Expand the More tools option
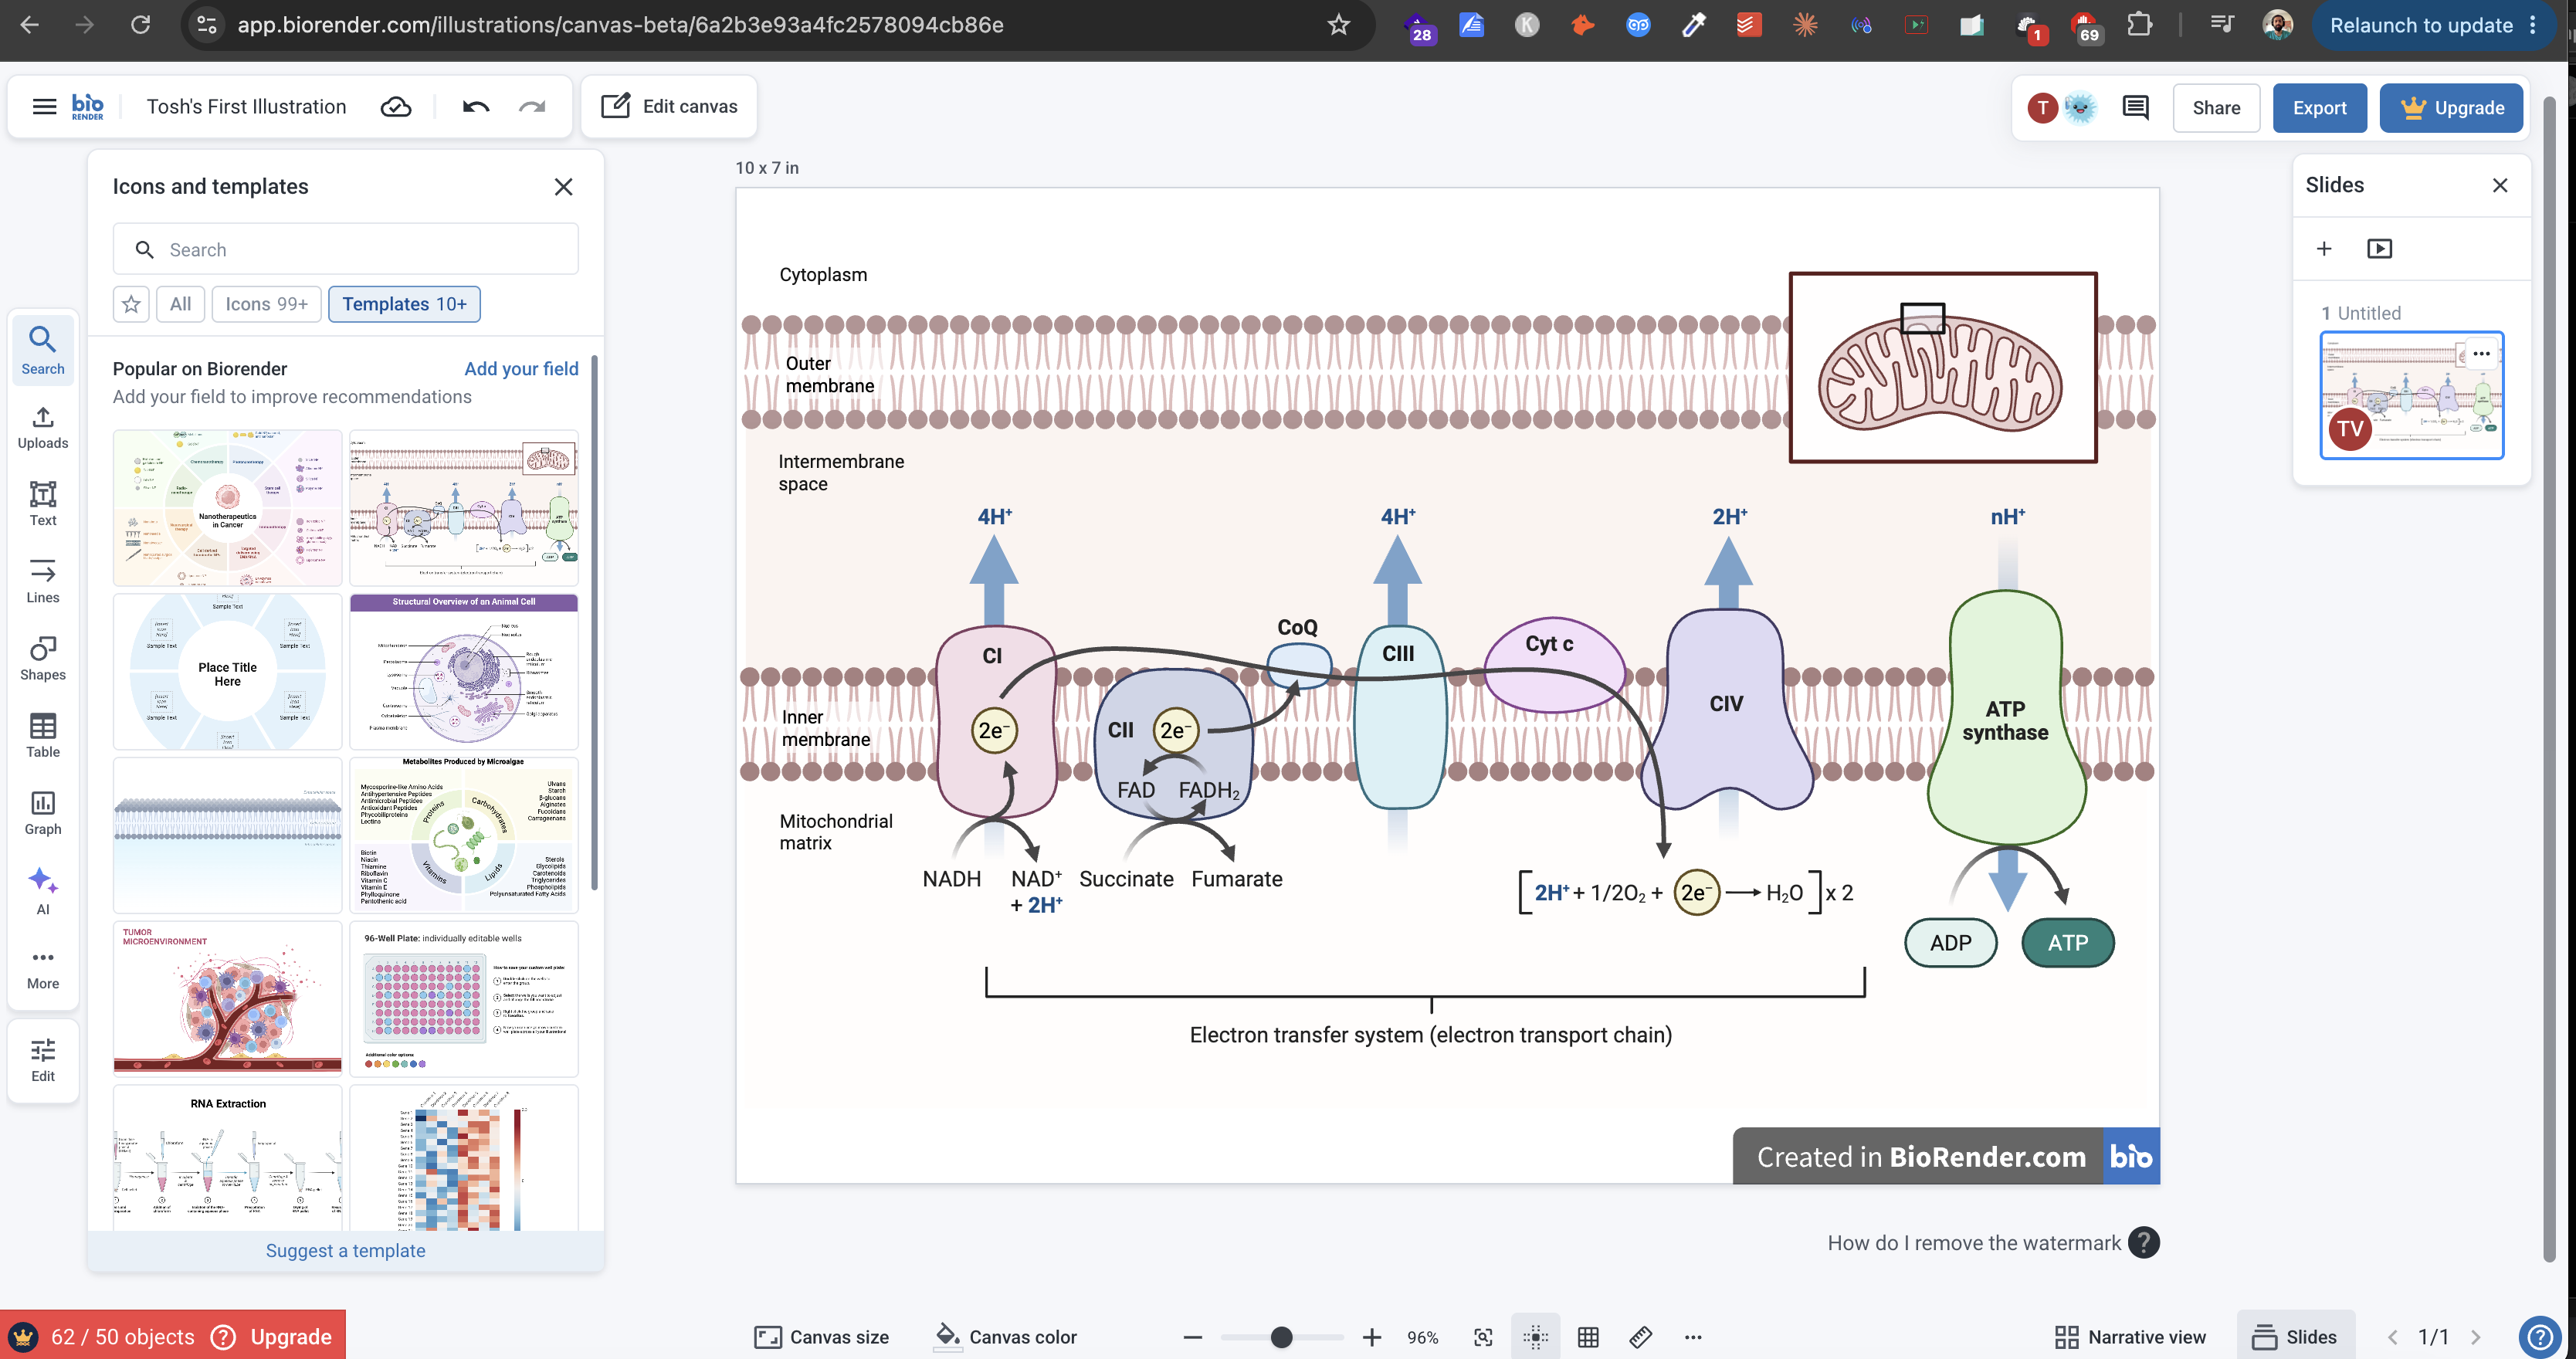The image size is (2576, 1359). click(x=42, y=968)
